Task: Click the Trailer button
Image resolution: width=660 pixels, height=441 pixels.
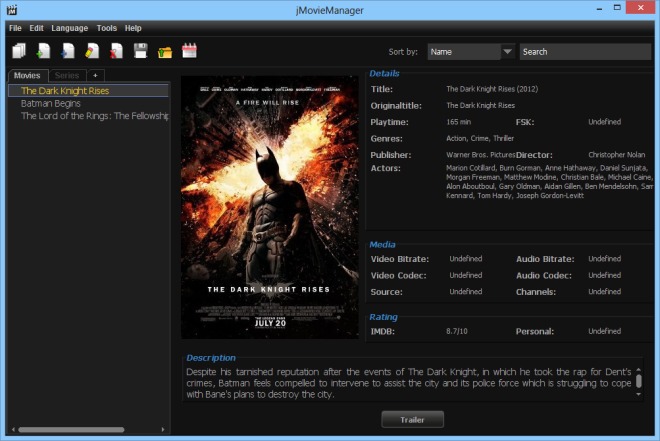Action: coord(412,420)
